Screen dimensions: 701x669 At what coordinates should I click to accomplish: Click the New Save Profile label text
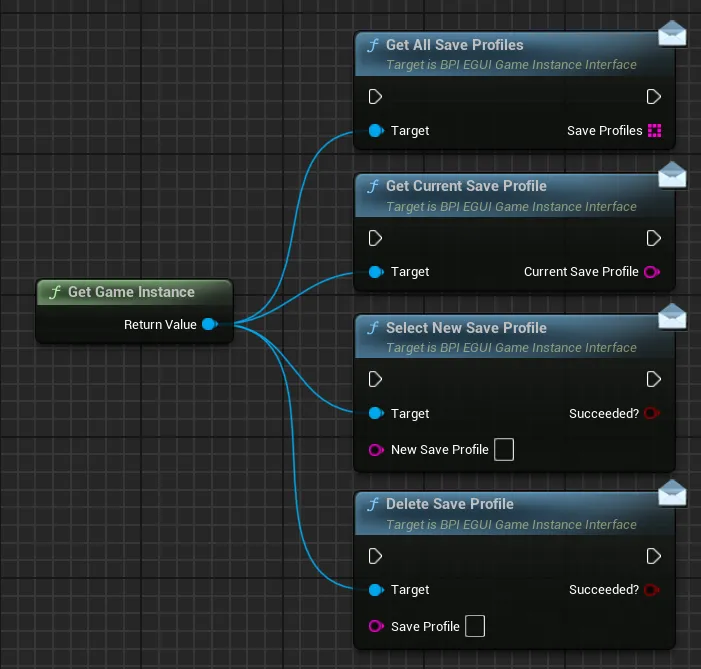tap(439, 449)
